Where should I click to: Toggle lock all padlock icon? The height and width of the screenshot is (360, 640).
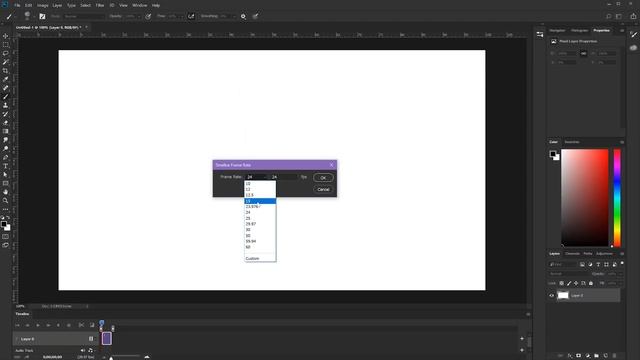pyautogui.click(x=591, y=283)
